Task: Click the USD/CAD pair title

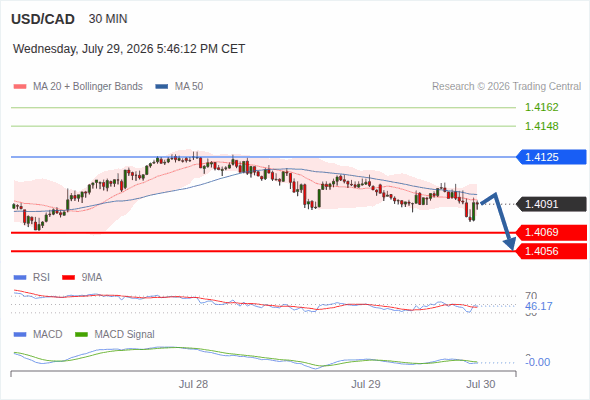Action: [43, 19]
